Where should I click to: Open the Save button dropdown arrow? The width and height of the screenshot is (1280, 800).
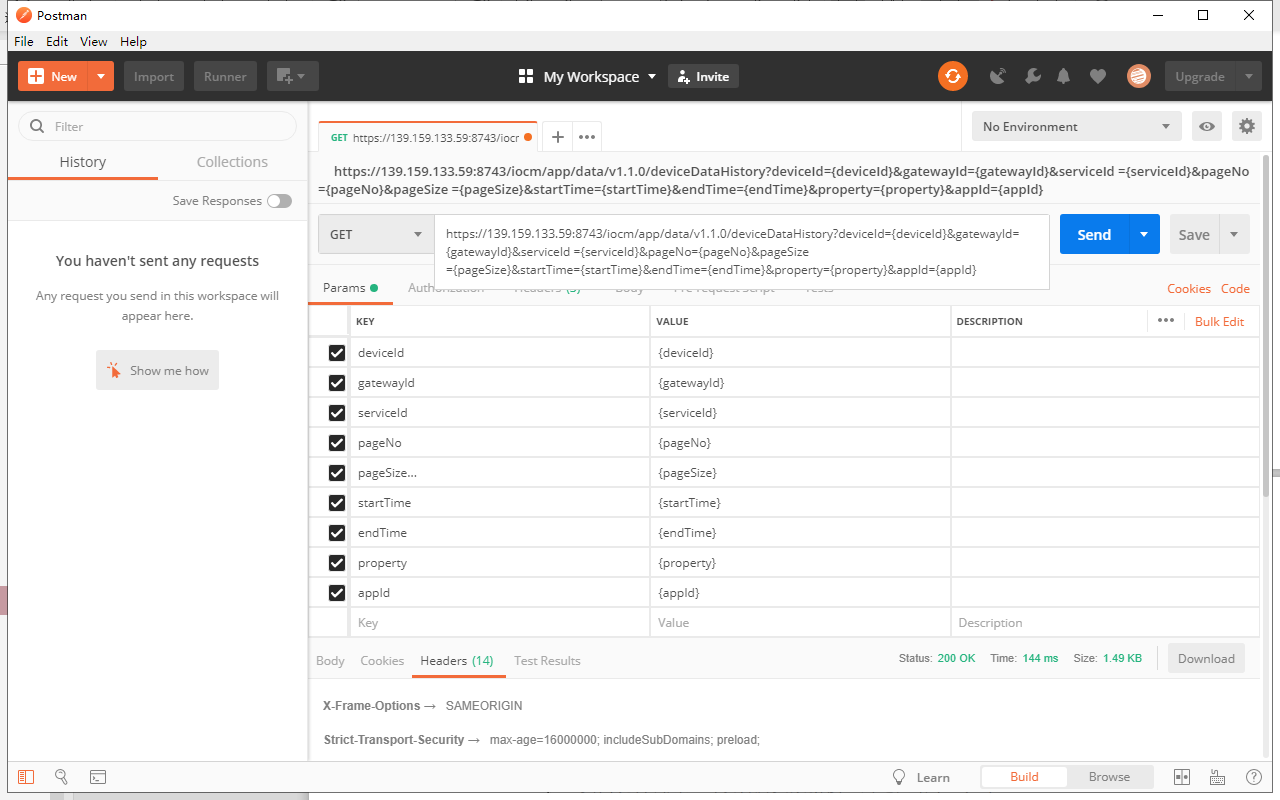click(1234, 234)
